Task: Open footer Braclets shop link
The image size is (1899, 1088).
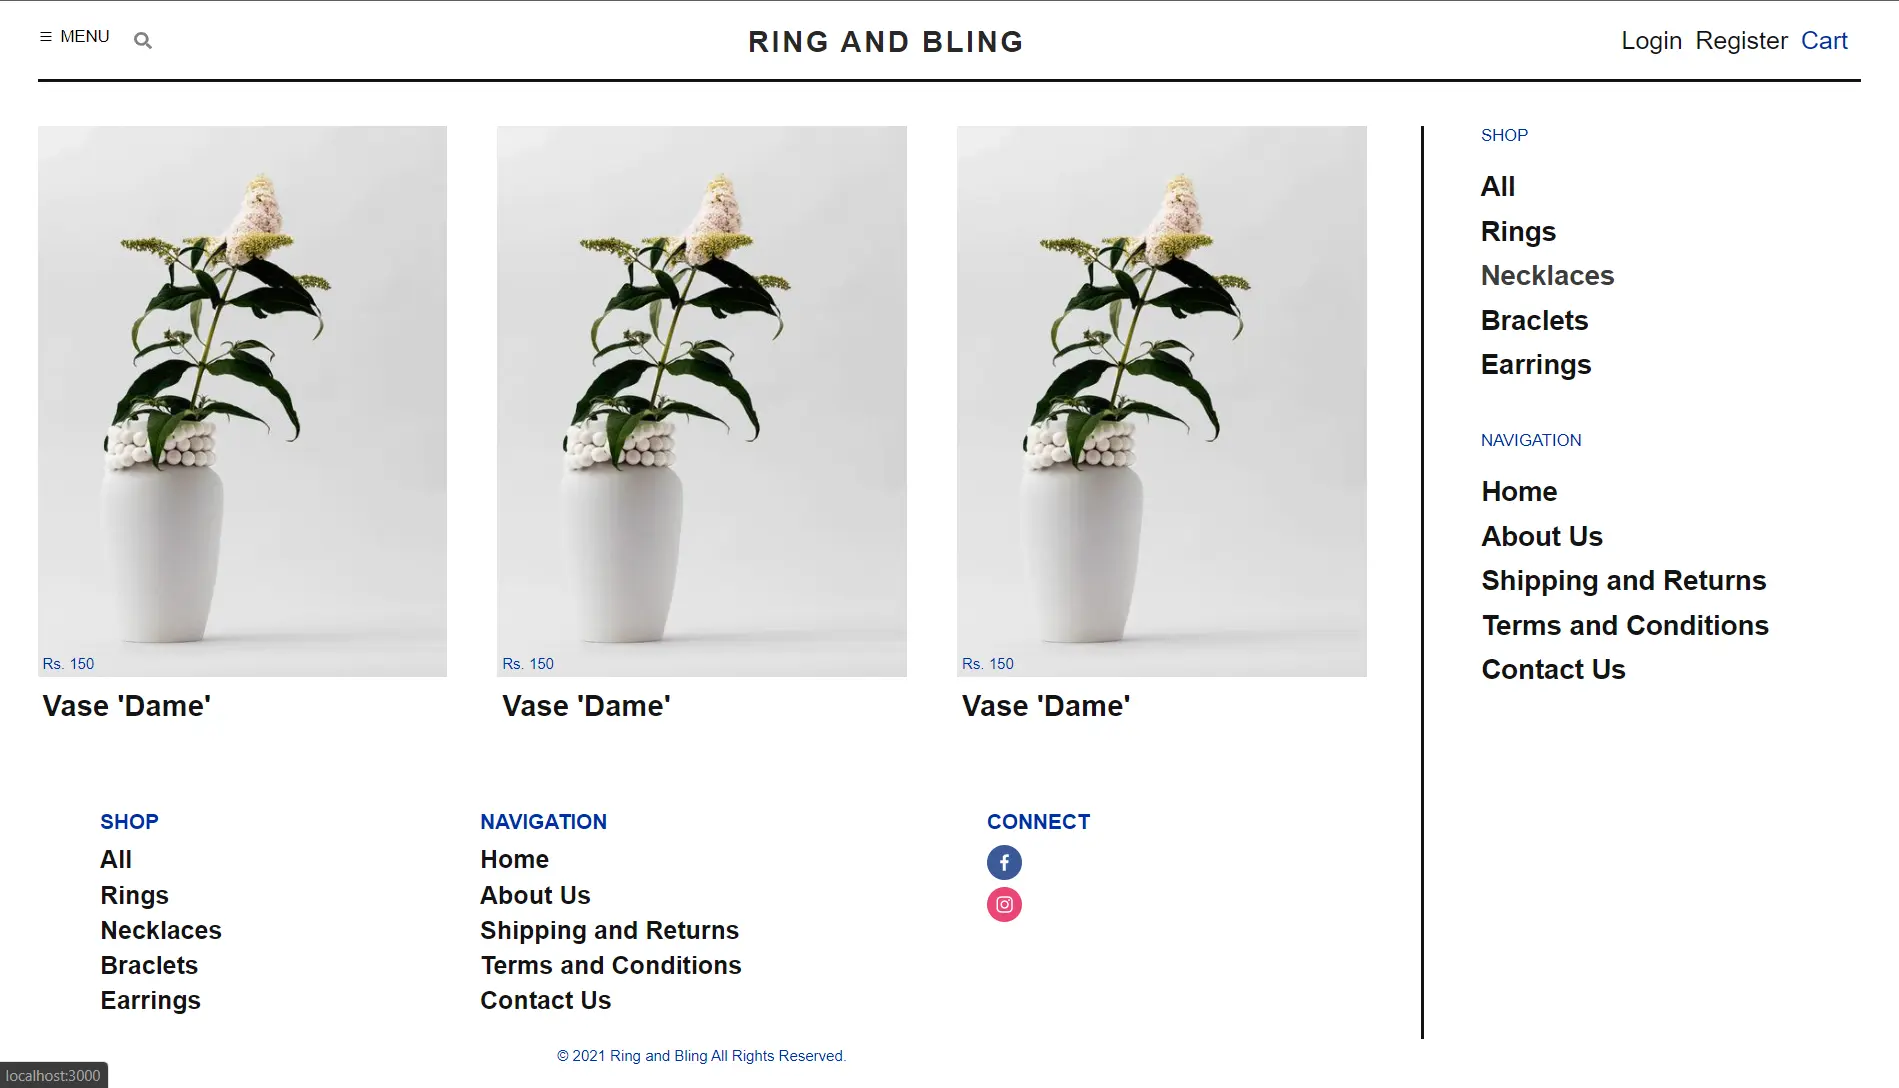Action: click(149, 966)
